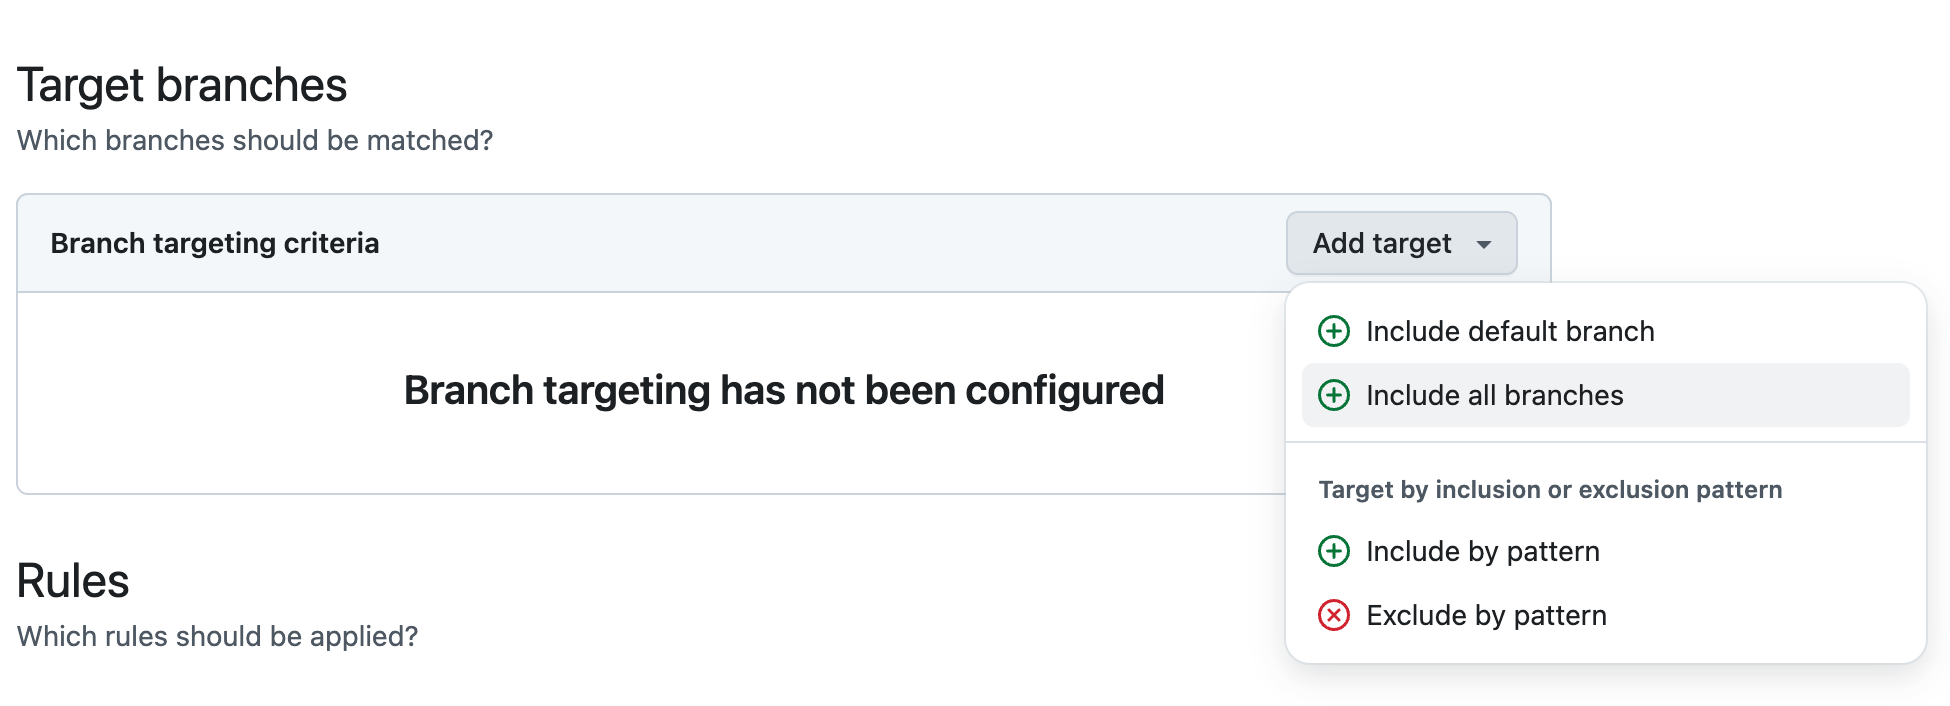Choose Include all branches from the menu
The height and width of the screenshot is (706, 1950).
pos(1605,395)
